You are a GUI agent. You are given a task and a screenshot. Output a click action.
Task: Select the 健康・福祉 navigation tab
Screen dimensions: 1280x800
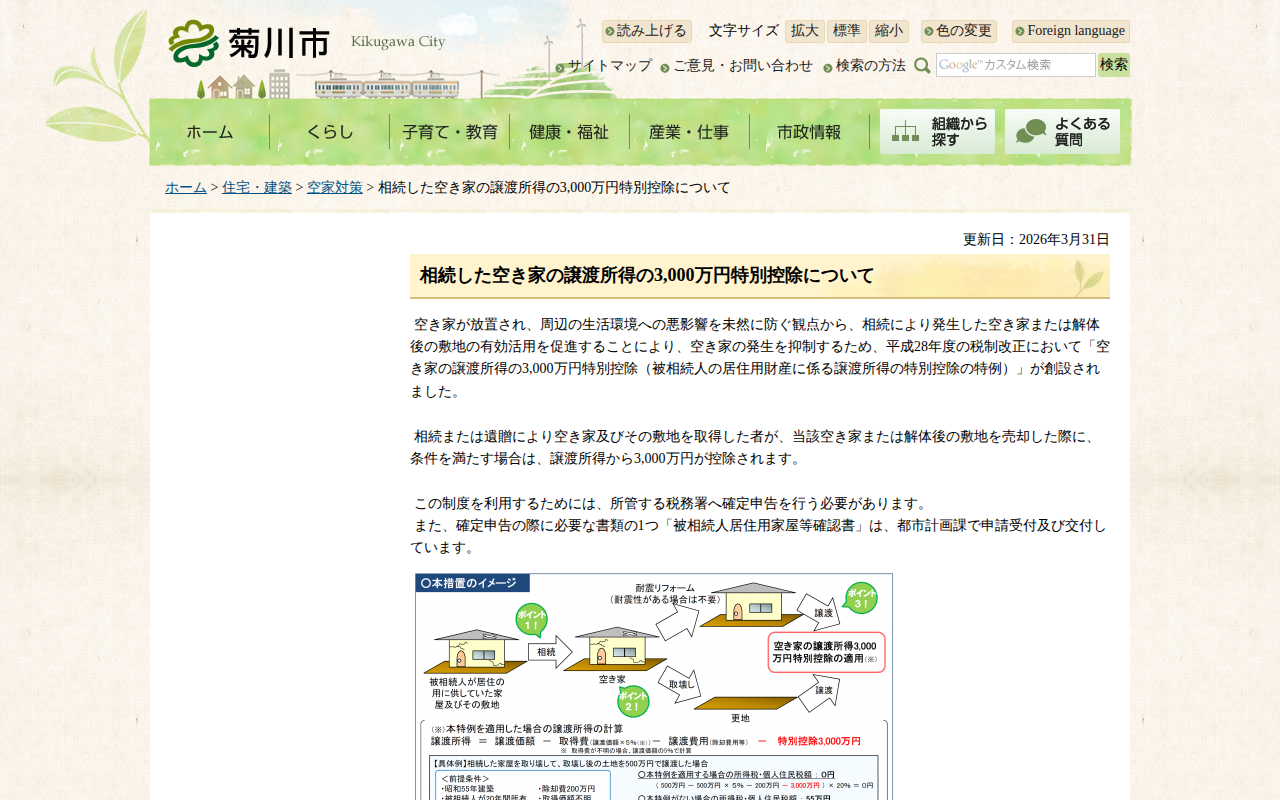click(x=569, y=132)
